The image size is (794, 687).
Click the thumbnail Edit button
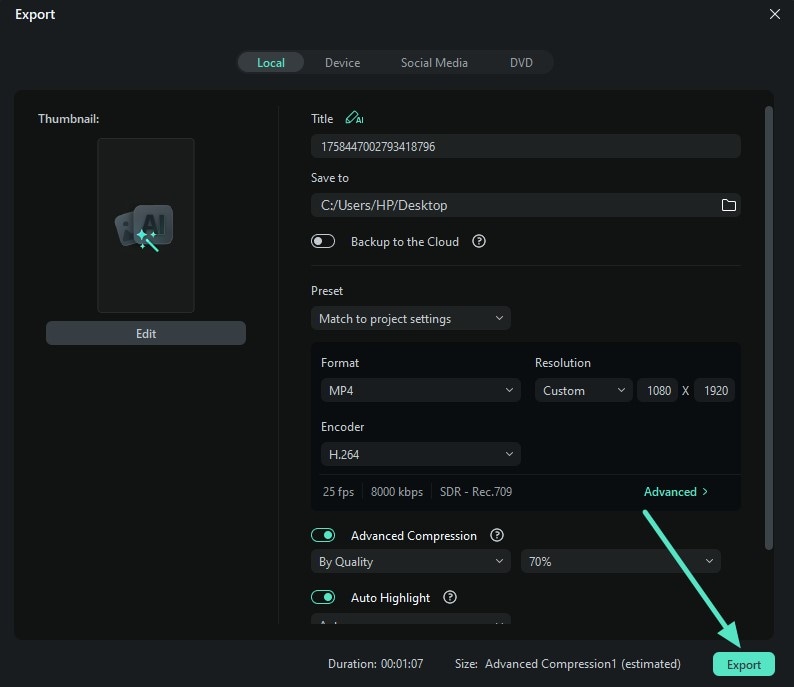(146, 333)
